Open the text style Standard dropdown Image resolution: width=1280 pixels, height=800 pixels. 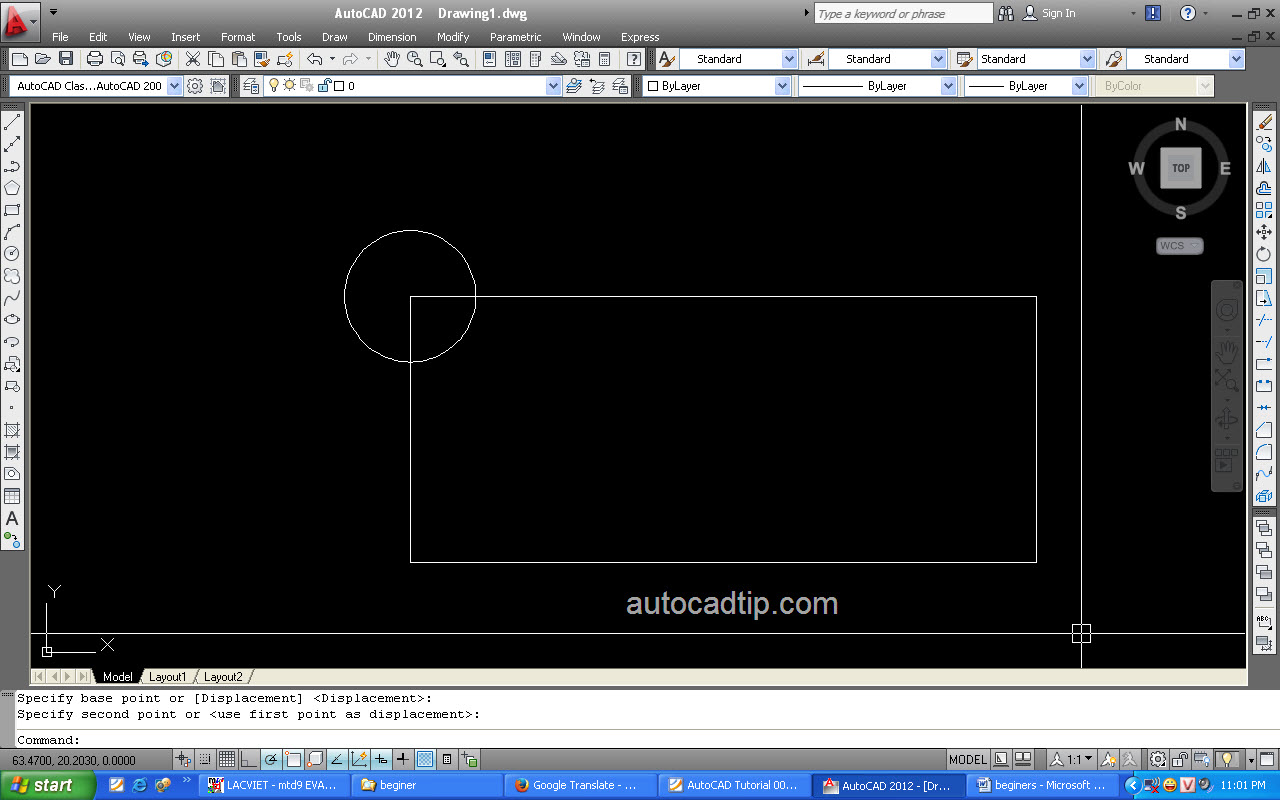739,59
